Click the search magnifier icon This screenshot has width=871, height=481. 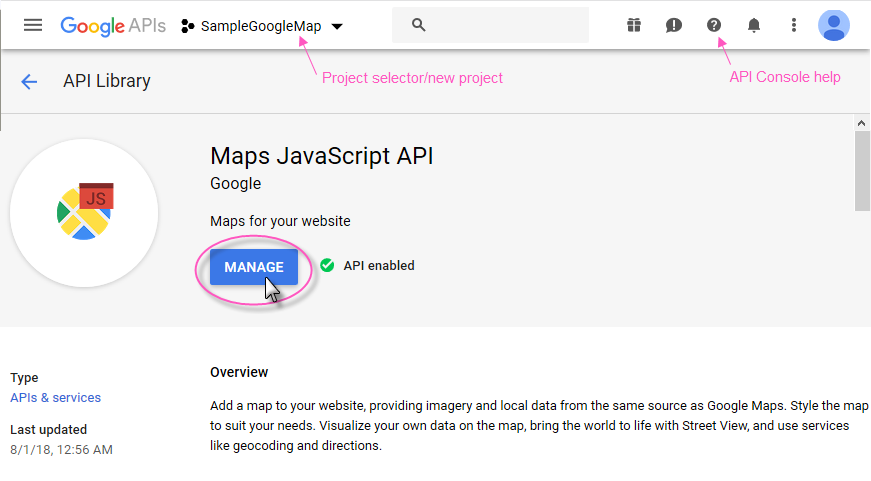coord(419,25)
